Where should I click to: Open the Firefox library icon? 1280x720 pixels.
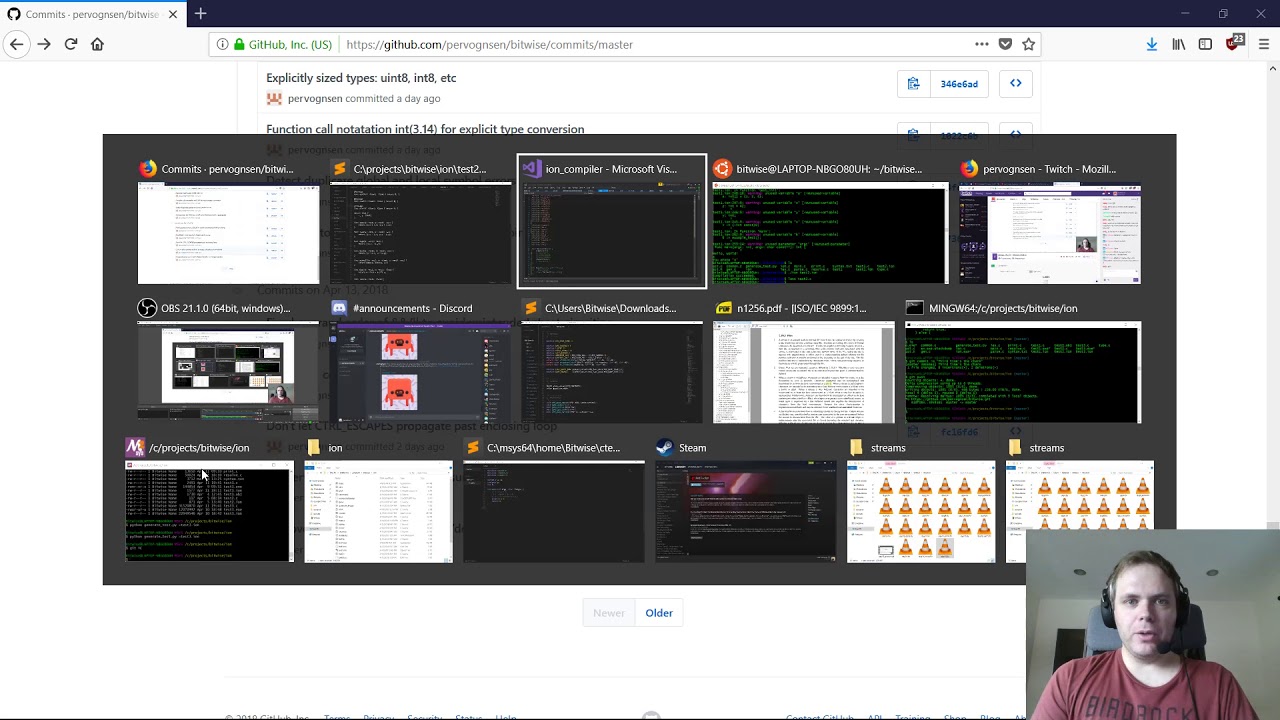[1179, 44]
